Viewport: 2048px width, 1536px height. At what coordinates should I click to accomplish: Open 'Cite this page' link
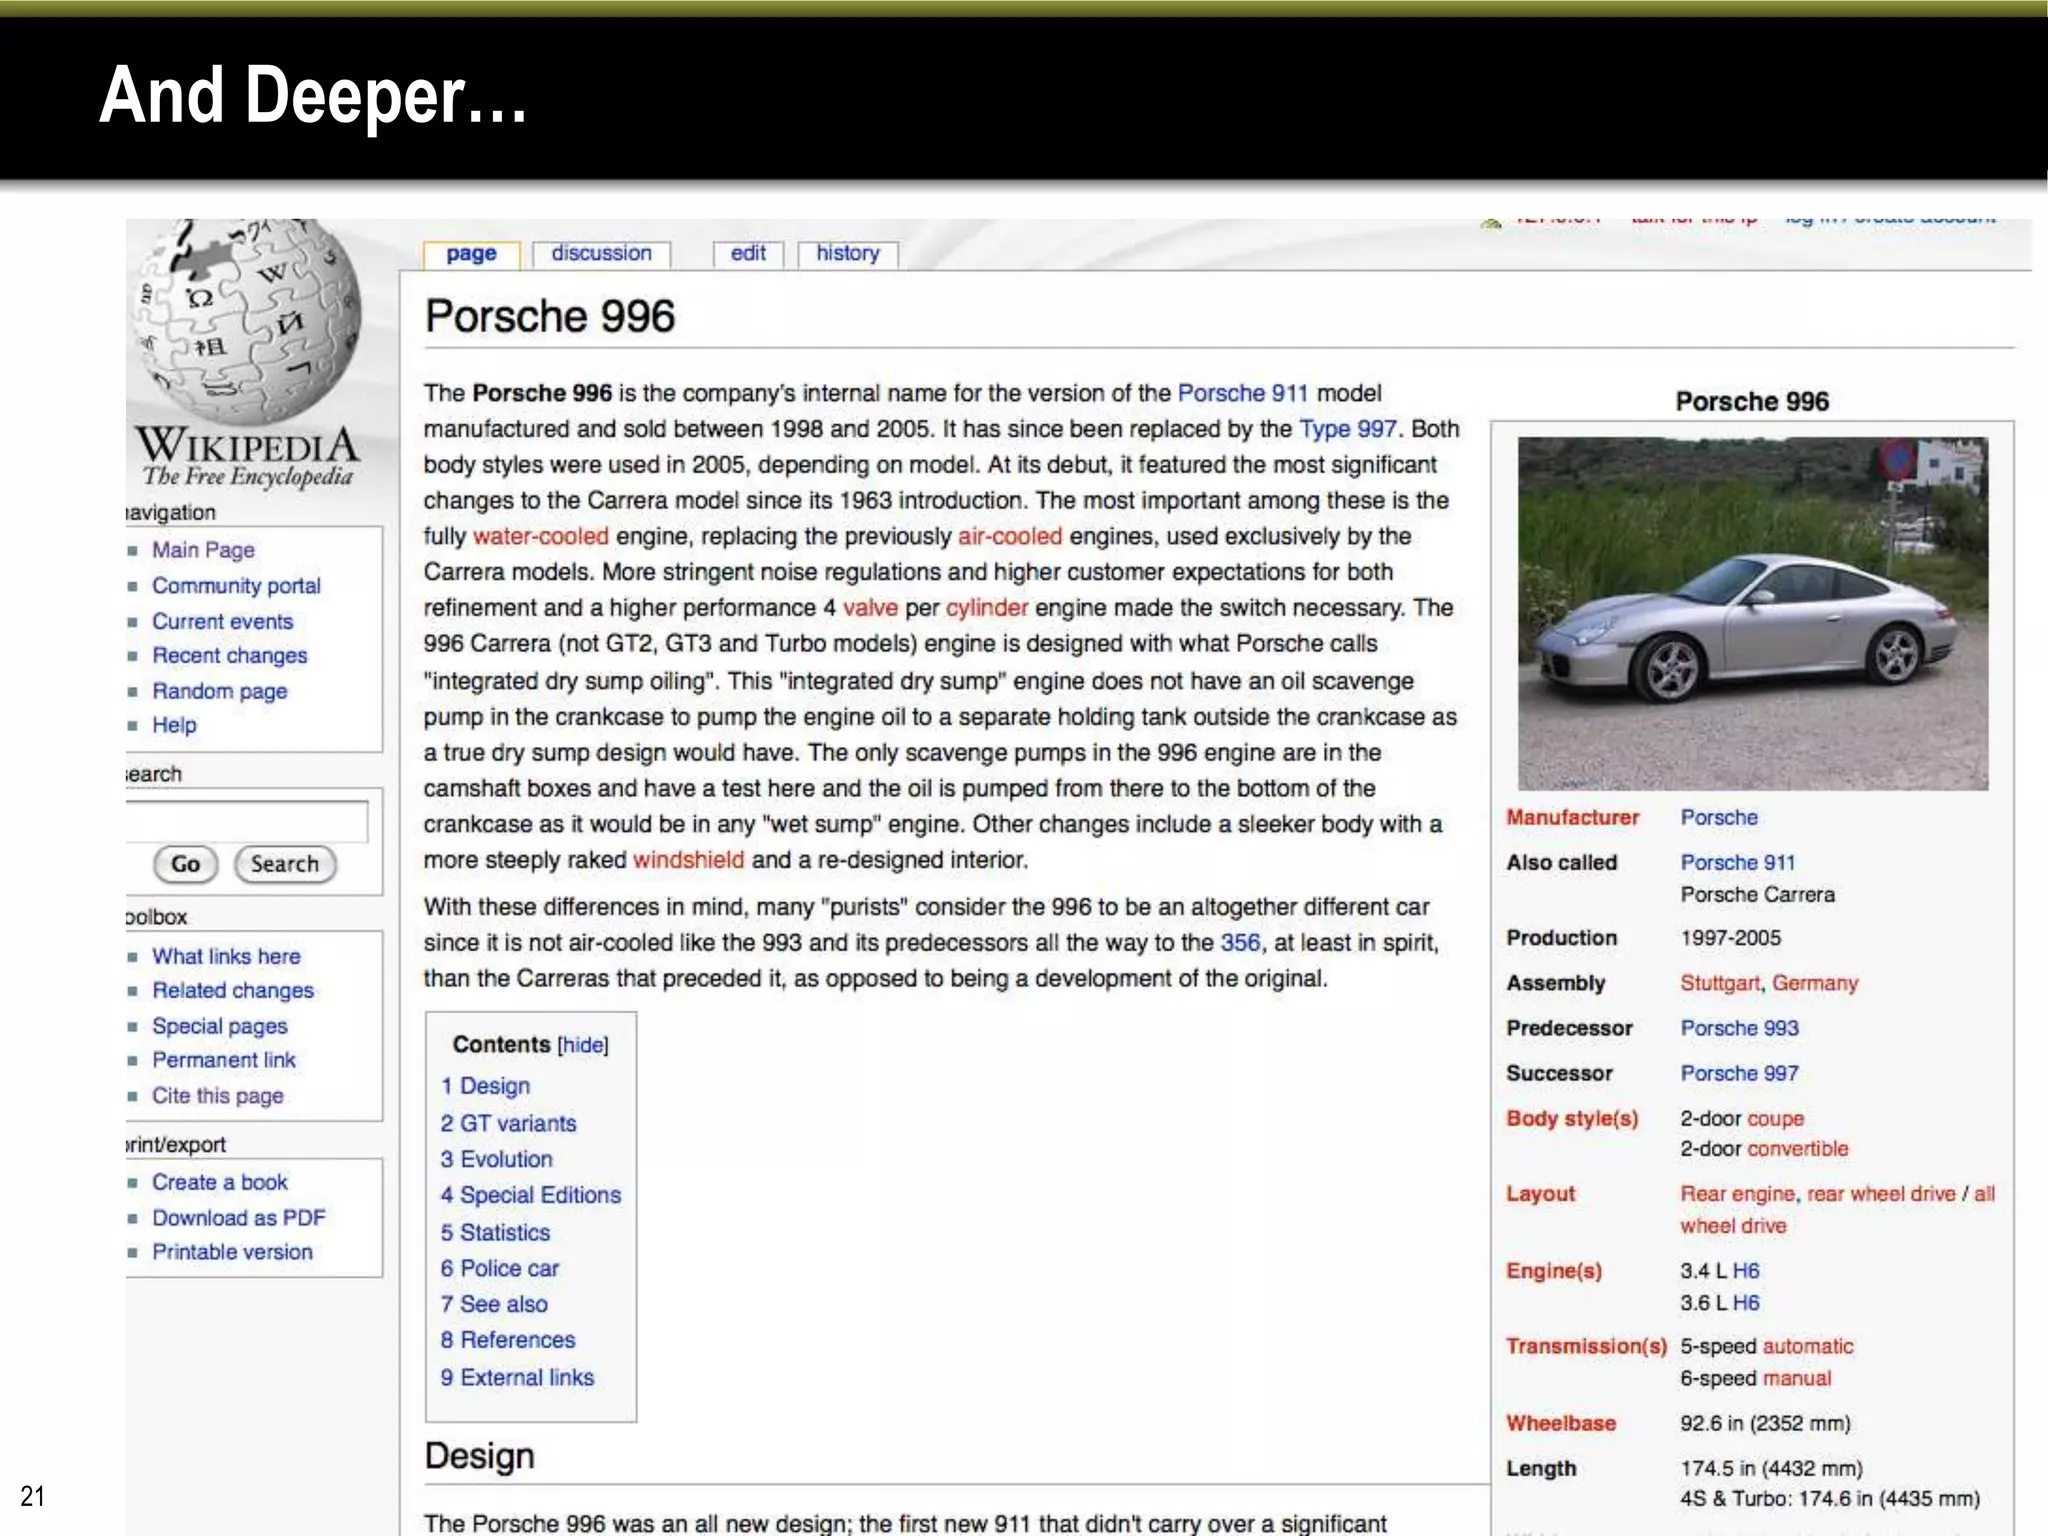click(217, 1096)
